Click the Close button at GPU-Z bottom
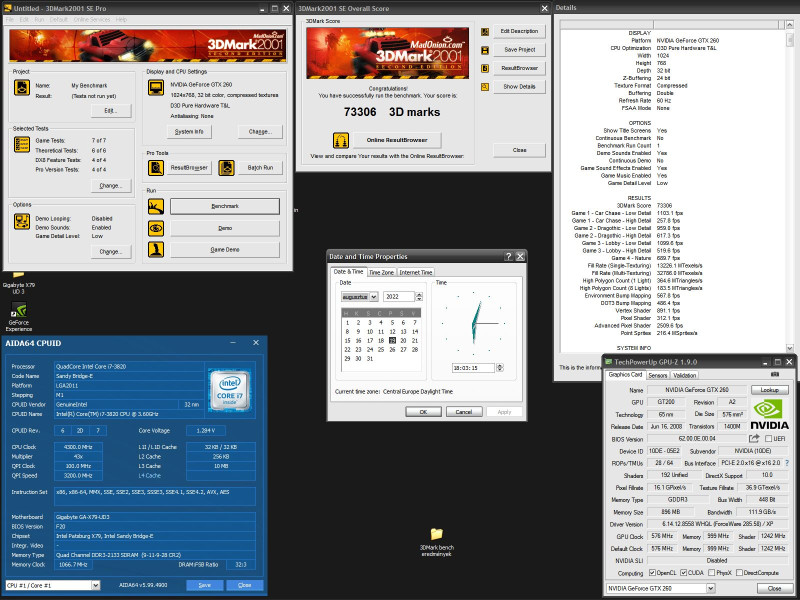 [774, 588]
